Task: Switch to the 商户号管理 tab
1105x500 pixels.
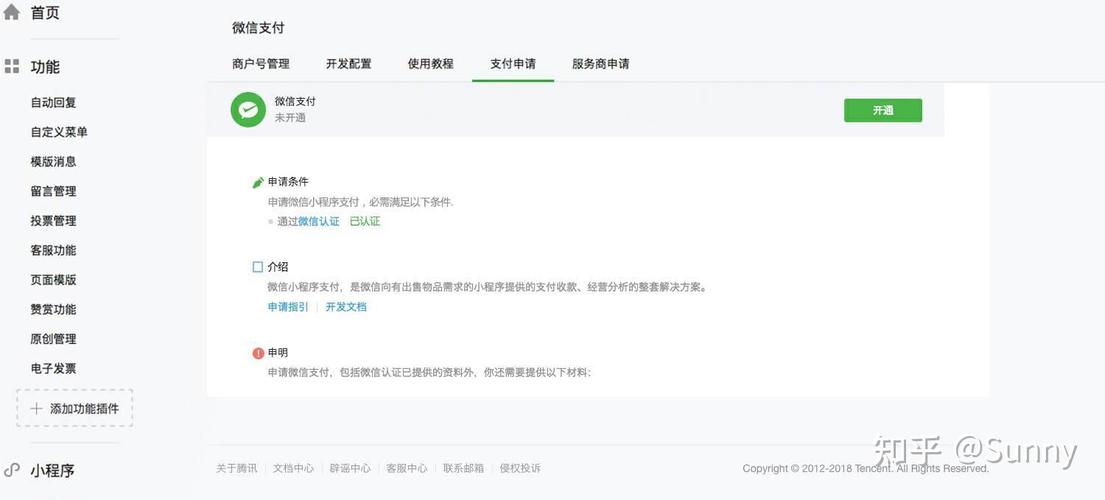Action: (261, 64)
